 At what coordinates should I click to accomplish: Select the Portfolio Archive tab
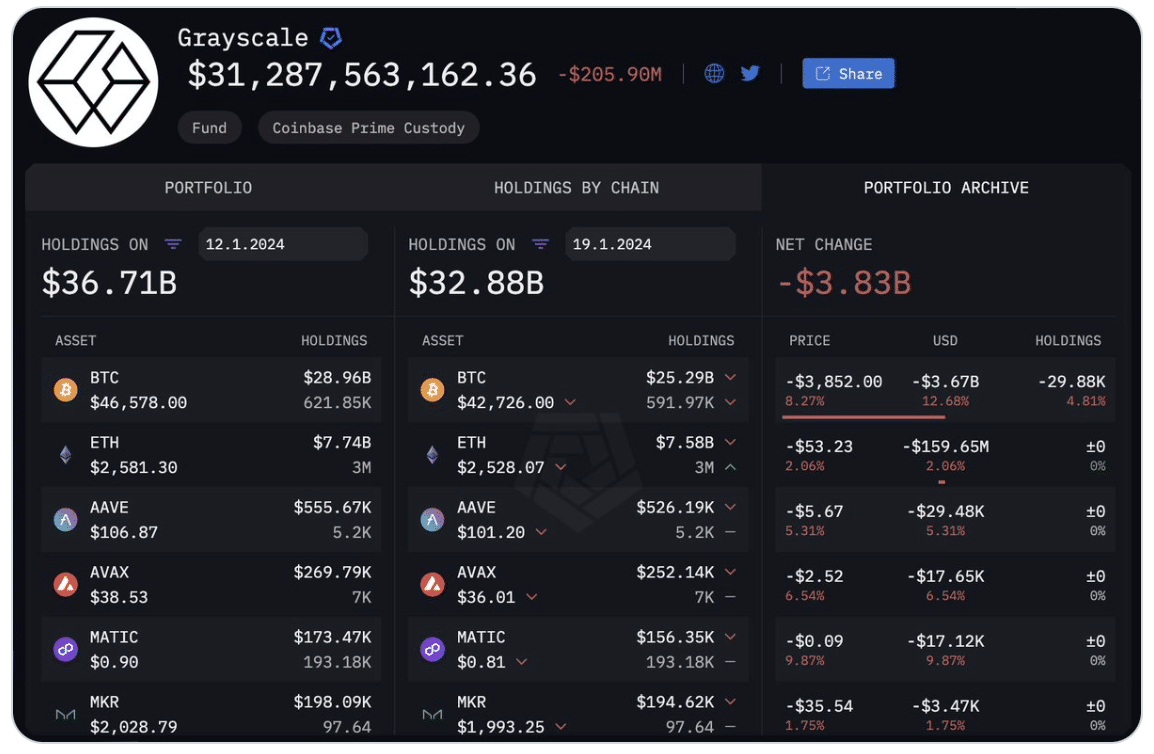click(x=946, y=187)
